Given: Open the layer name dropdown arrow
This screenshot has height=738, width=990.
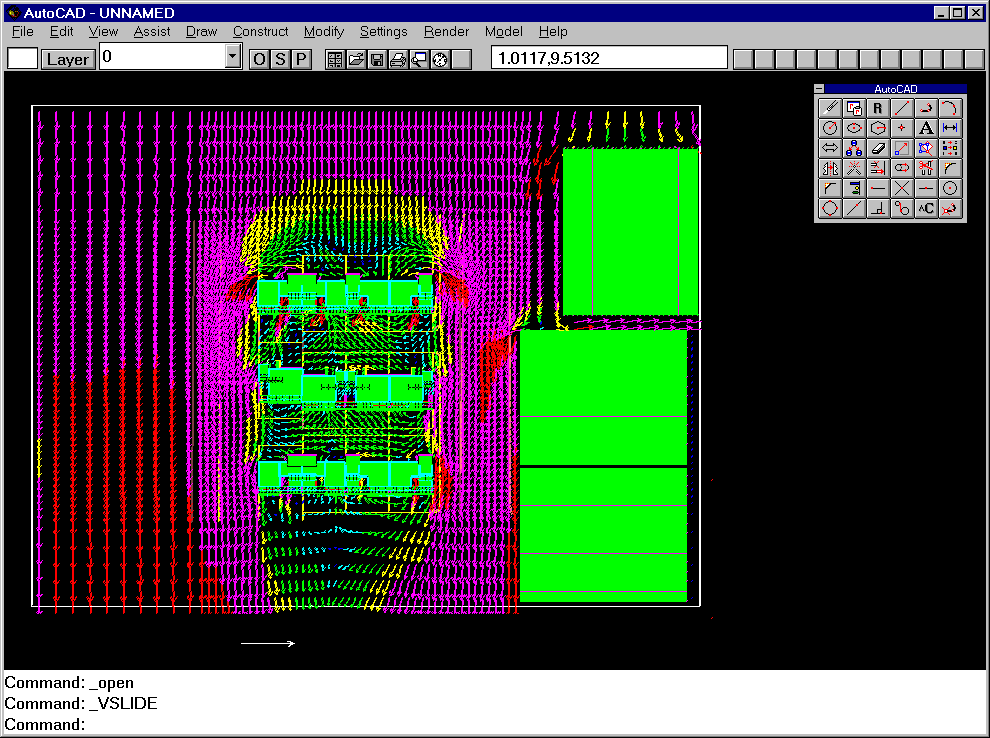Looking at the screenshot, I should [233, 57].
